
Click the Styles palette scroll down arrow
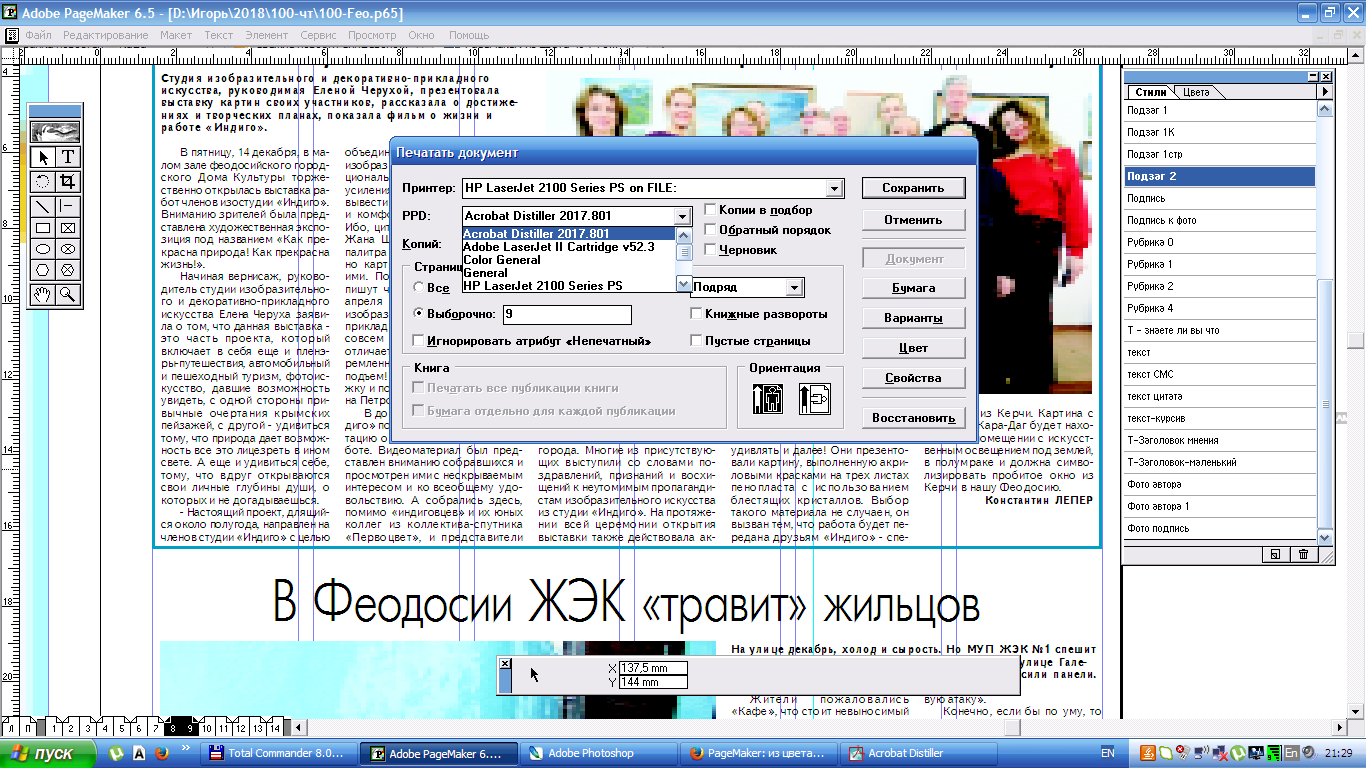pyautogui.click(x=1327, y=537)
